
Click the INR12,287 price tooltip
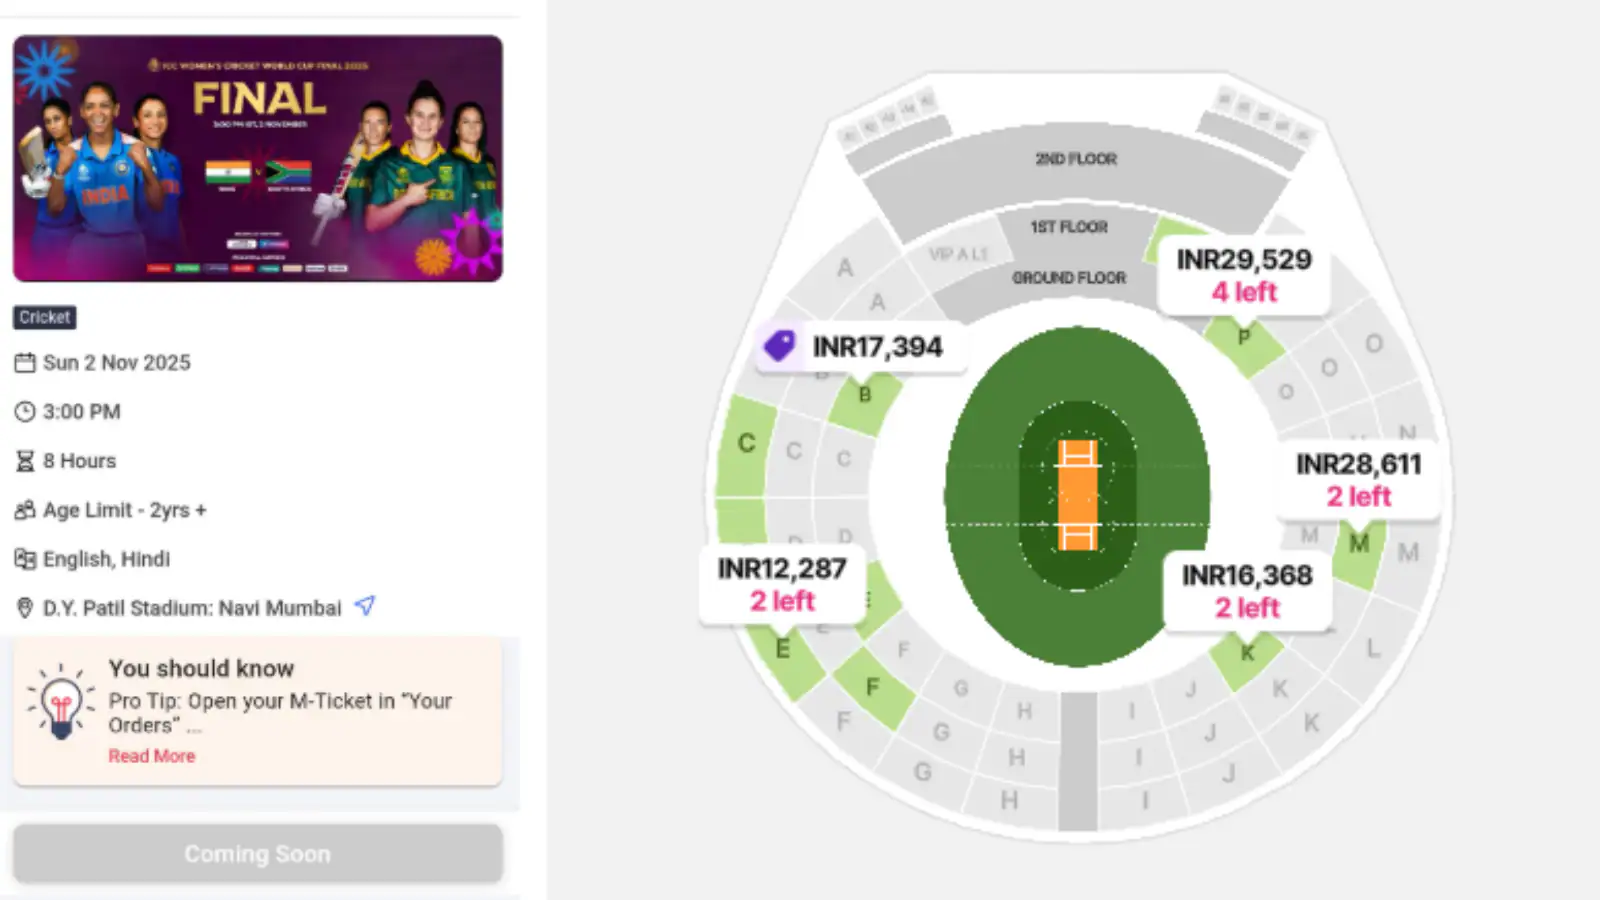[x=781, y=585]
